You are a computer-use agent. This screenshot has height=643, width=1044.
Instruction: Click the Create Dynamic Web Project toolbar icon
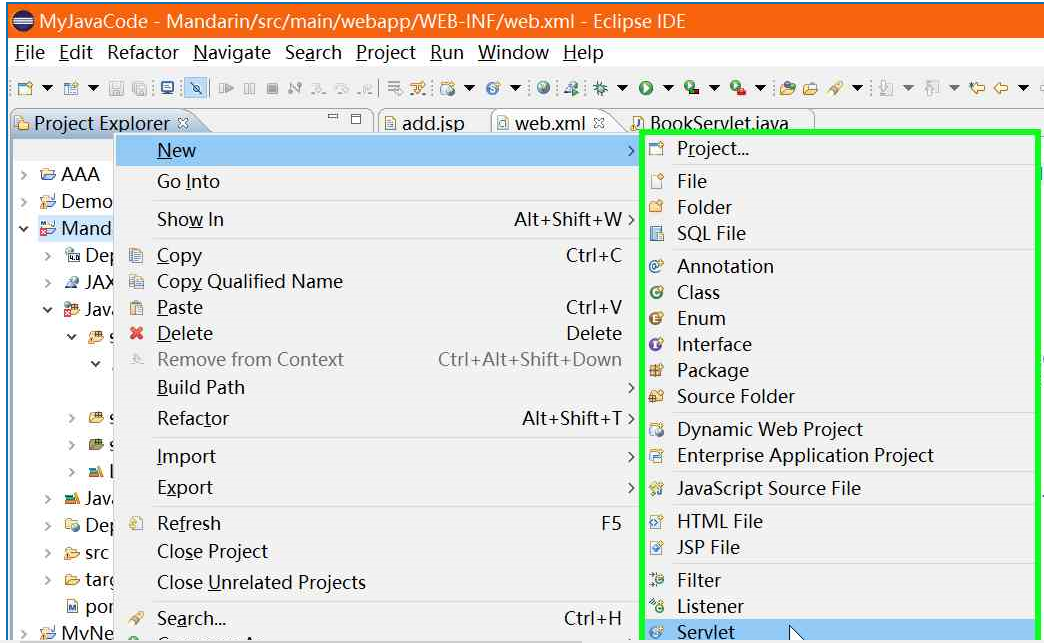click(x=448, y=88)
